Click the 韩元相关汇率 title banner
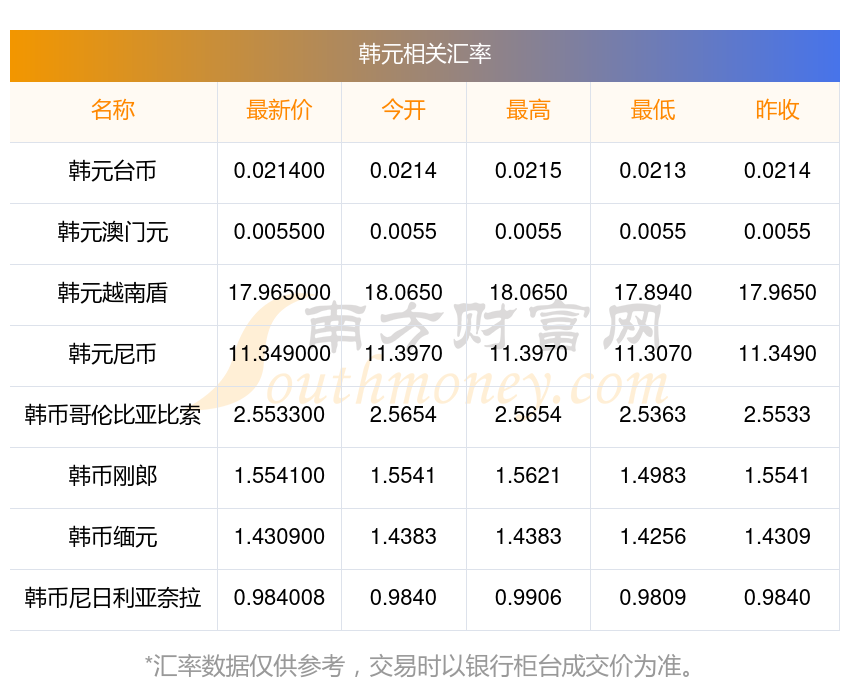This screenshot has height=697, width=850. [x=425, y=54]
